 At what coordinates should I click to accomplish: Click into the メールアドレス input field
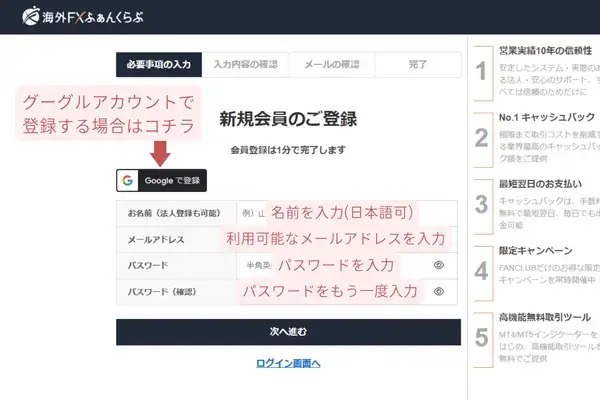(347, 239)
